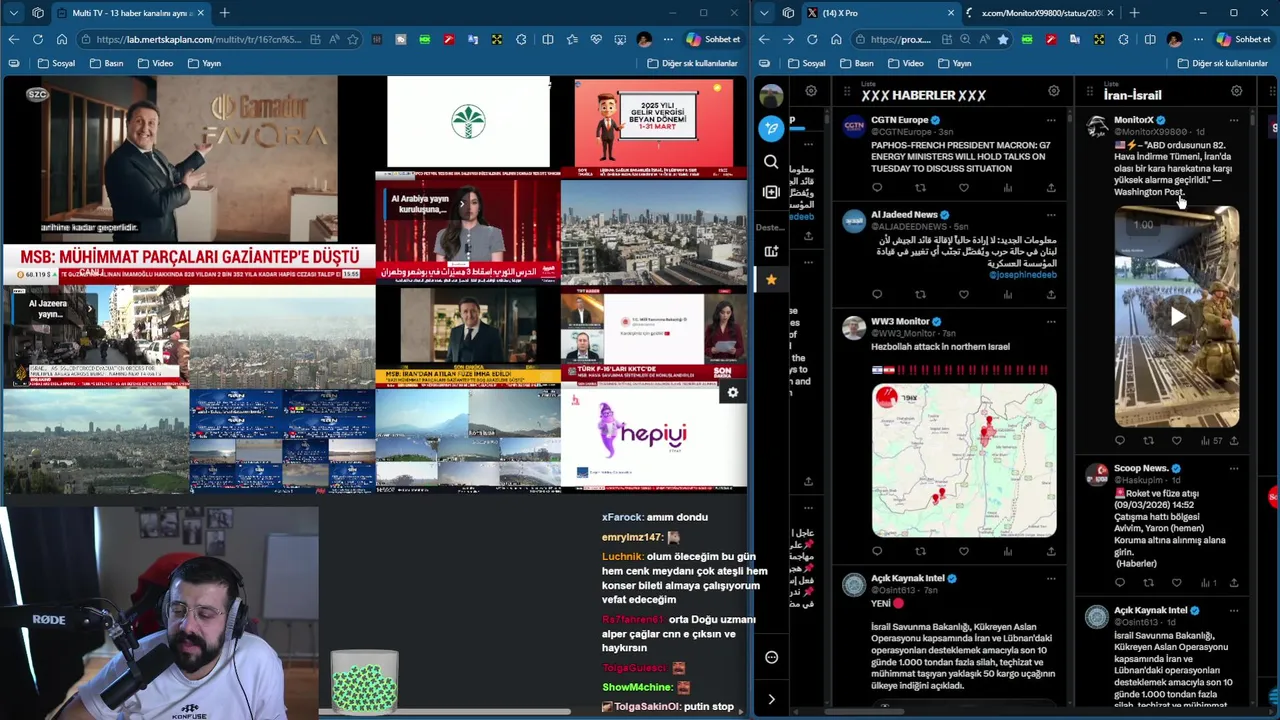Expand the X Pro sidebar with bottom chevron
This screenshot has height=720, width=1280.
coord(771,699)
